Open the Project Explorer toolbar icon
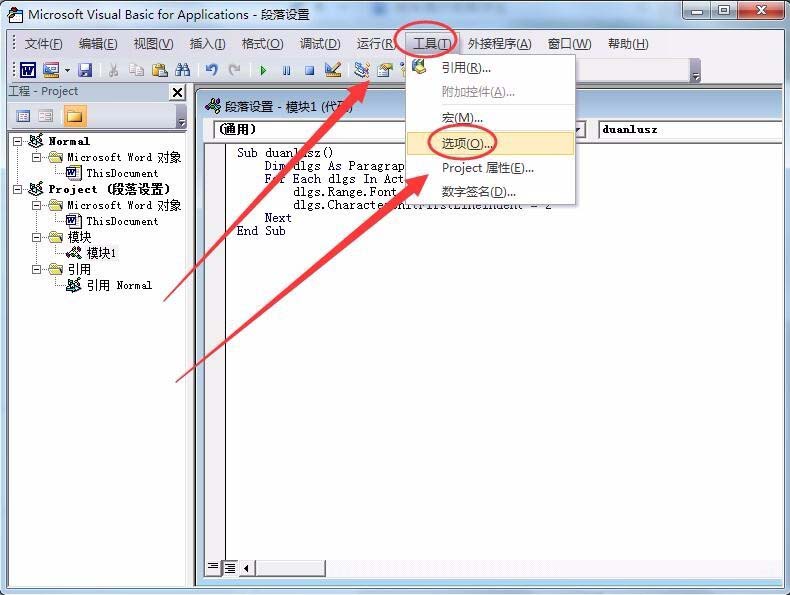The width and height of the screenshot is (790, 595). pos(361,70)
